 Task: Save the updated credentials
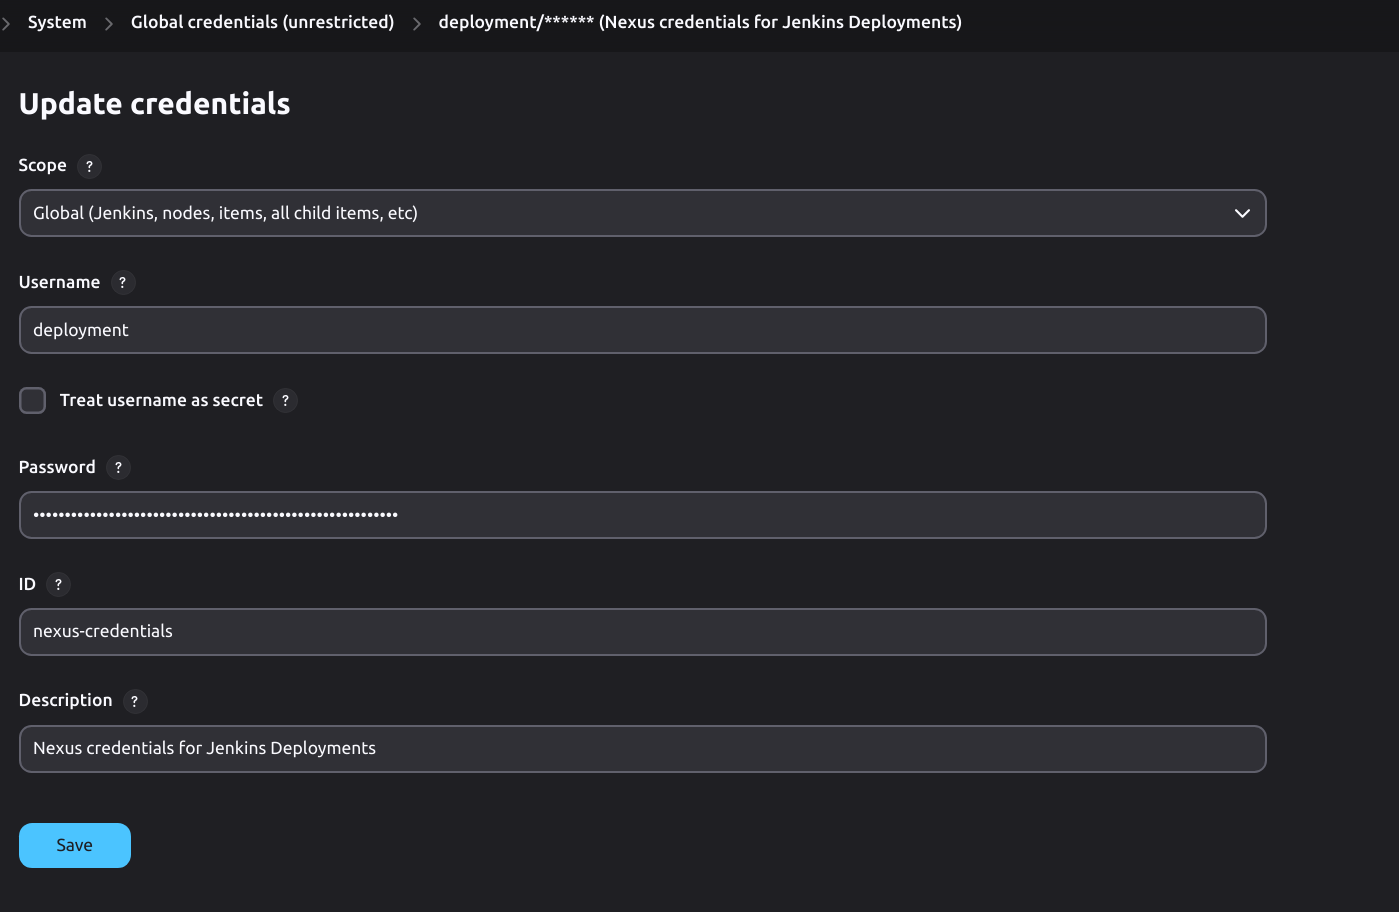(75, 845)
